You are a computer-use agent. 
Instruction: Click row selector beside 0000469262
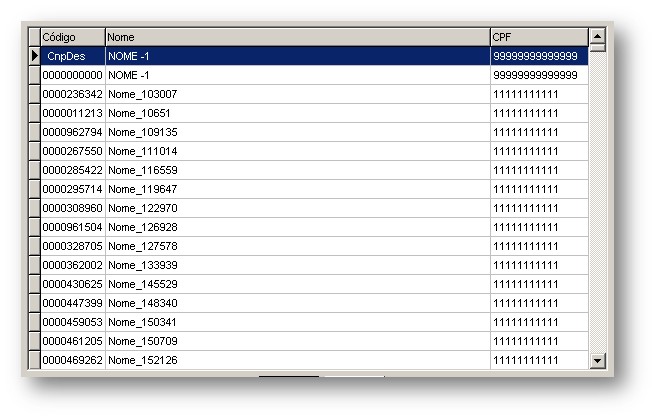pos(35,360)
